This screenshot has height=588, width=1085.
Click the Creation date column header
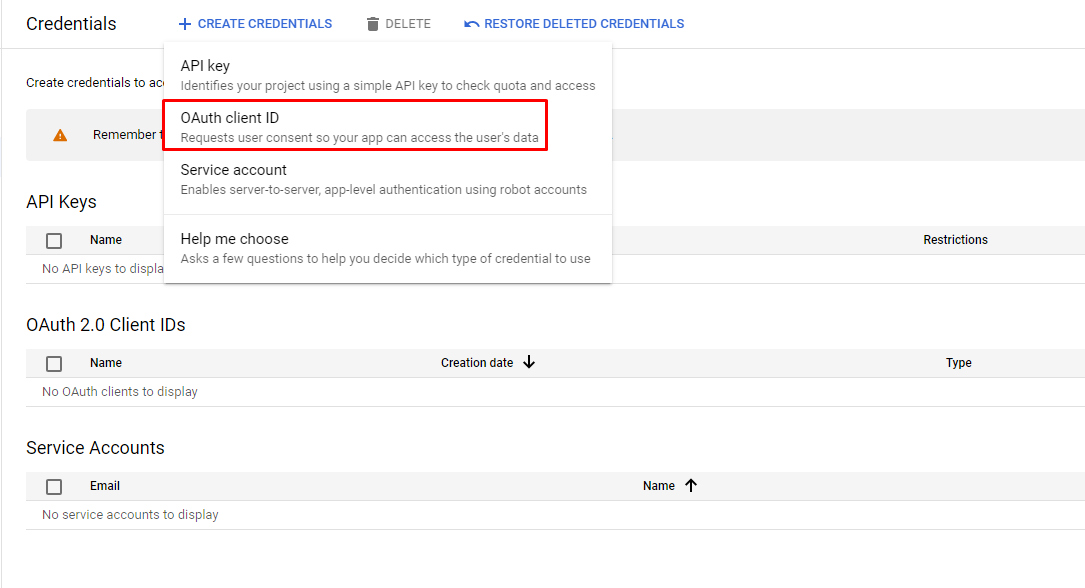(477, 362)
